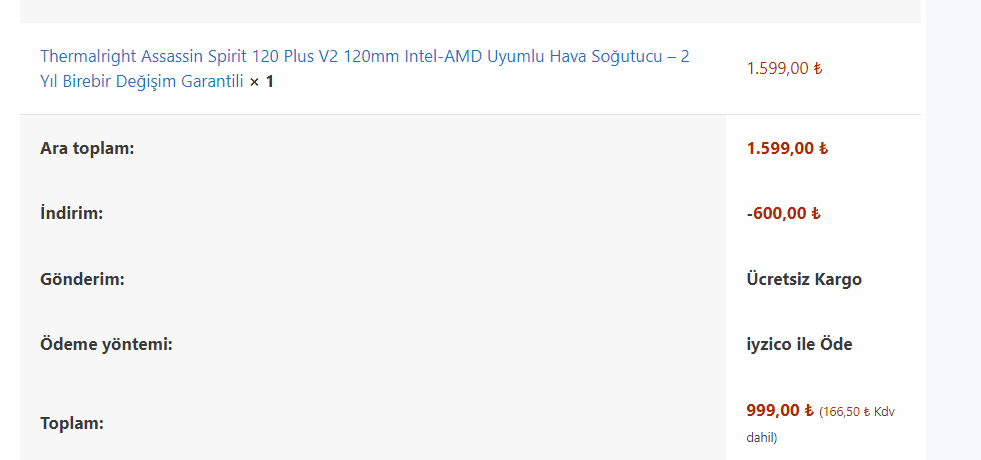The width and height of the screenshot is (981, 460).
Task: Click the Gönderim label
Action: click(82, 279)
